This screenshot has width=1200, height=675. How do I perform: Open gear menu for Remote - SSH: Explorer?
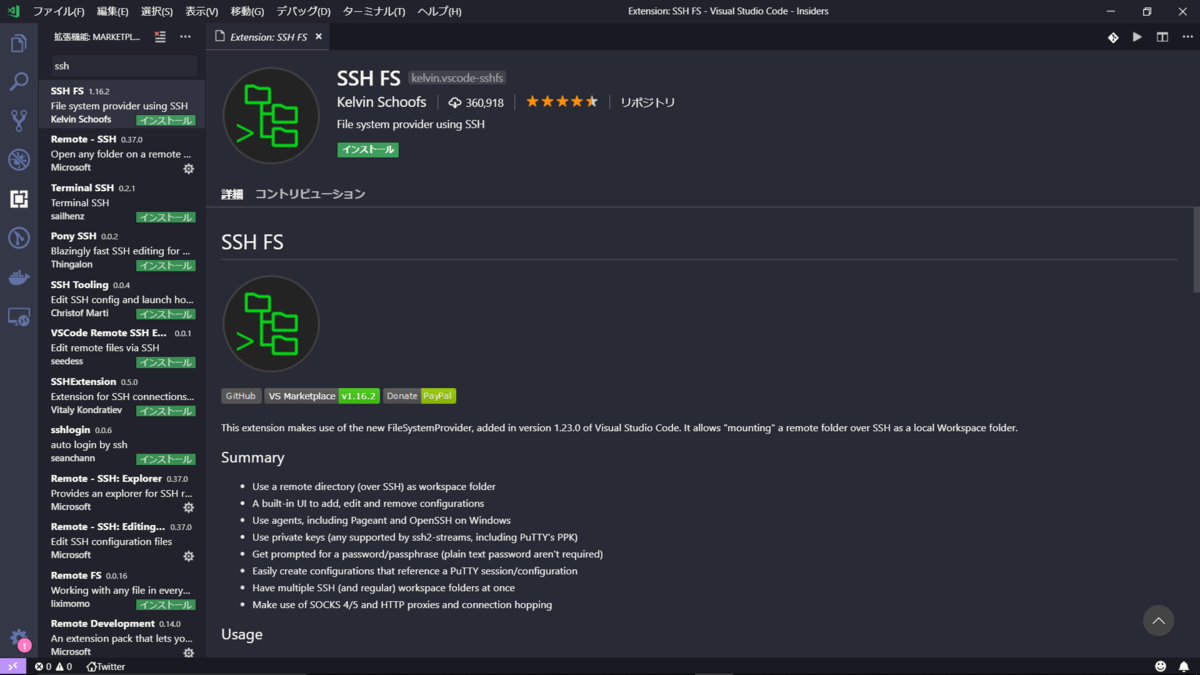click(x=188, y=508)
